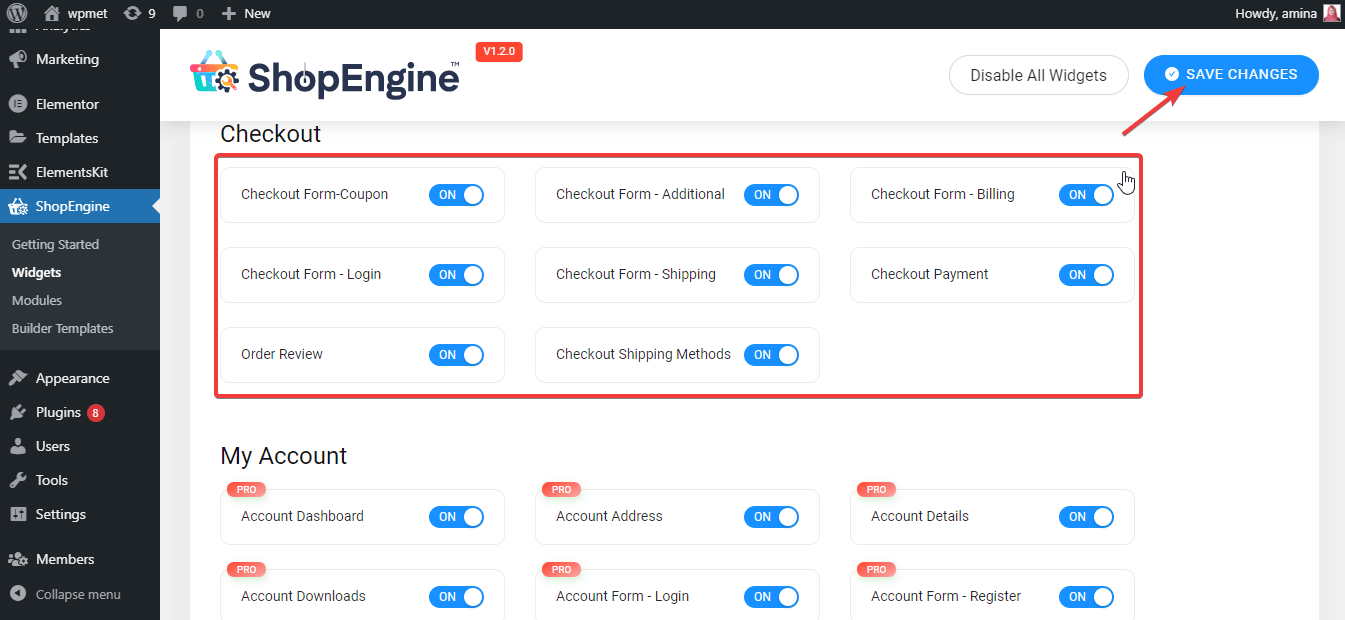The height and width of the screenshot is (620, 1345).
Task: Click the Checkout Payment widget label
Action: [x=930, y=274]
